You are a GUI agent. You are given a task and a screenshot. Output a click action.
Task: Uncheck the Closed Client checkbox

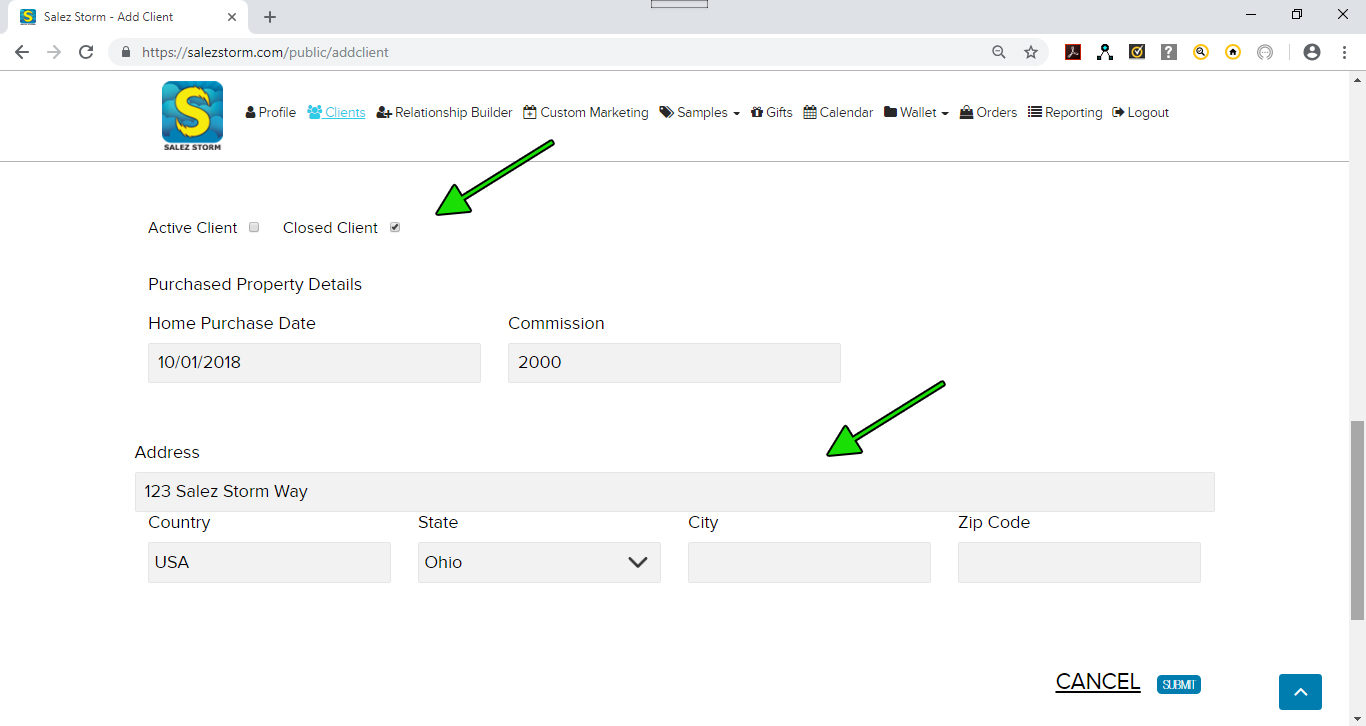(395, 227)
